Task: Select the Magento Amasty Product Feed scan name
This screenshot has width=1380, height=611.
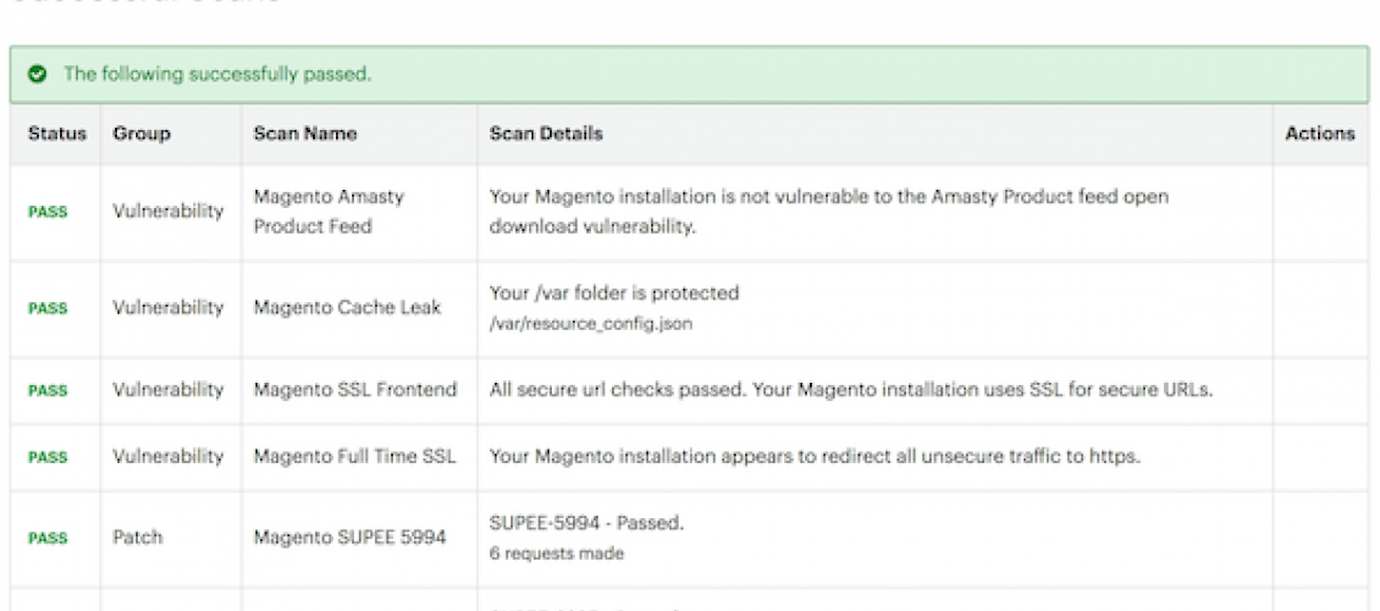Action: click(329, 211)
